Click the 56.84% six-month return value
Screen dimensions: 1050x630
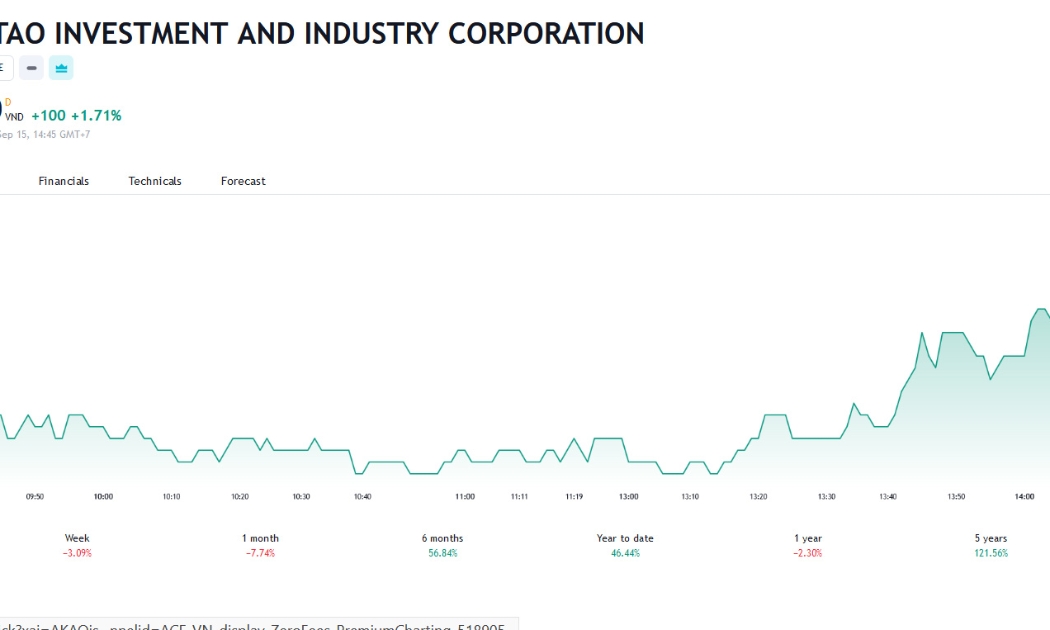(x=443, y=553)
